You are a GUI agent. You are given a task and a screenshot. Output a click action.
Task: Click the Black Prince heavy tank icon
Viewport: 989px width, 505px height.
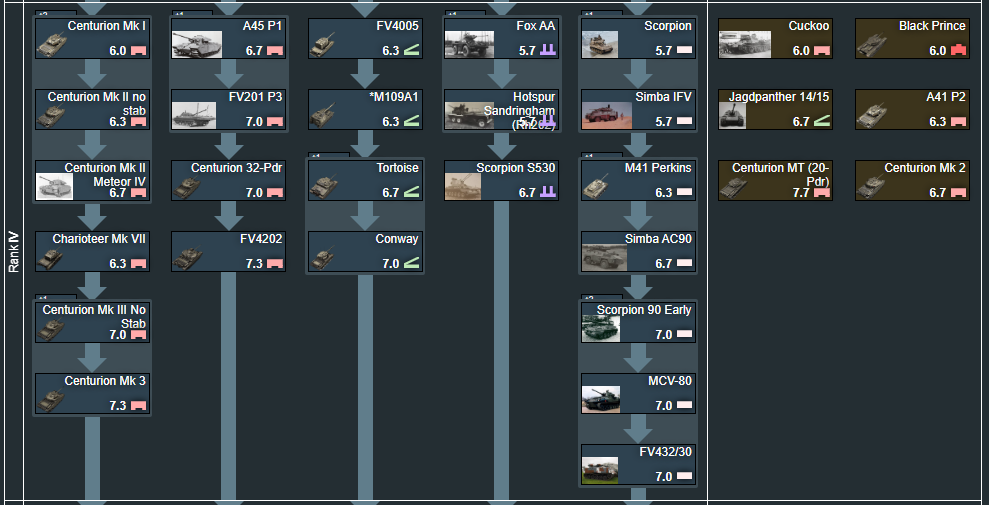click(x=959, y=50)
